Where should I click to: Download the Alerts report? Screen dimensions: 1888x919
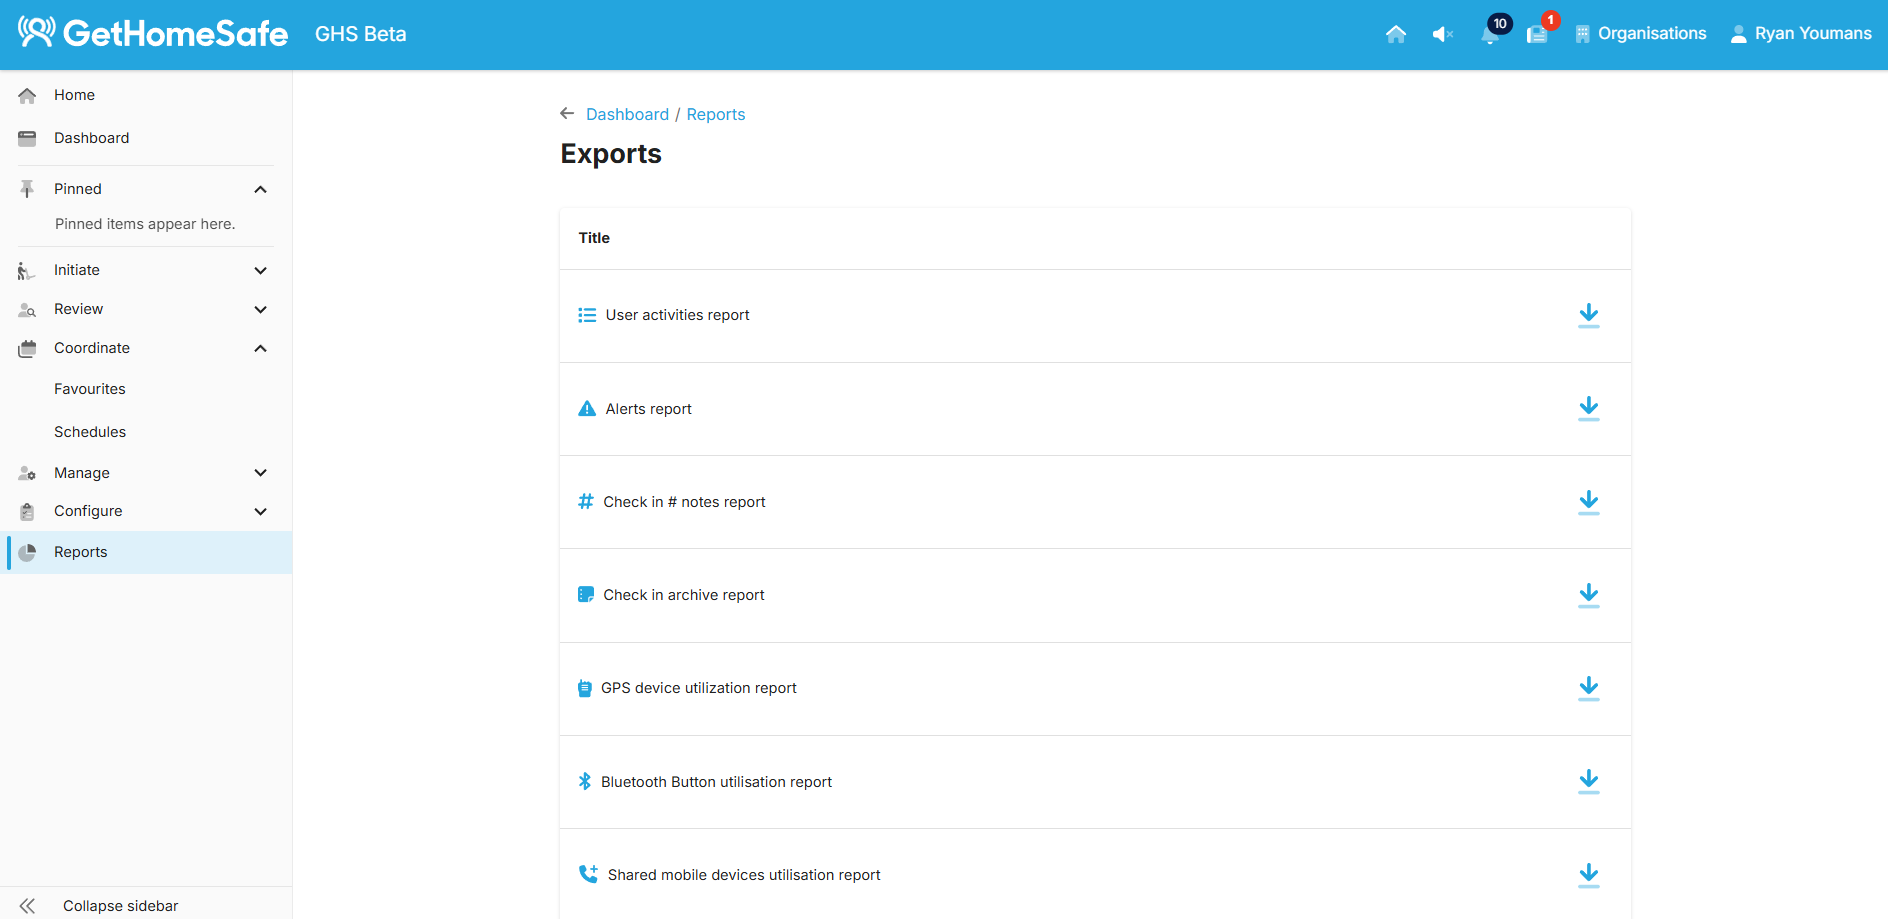[x=1589, y=409]
